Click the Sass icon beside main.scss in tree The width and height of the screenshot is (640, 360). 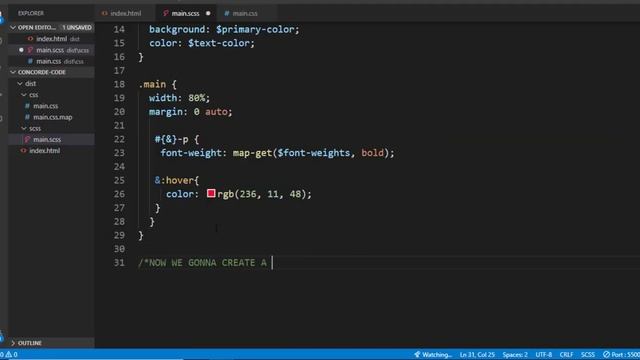[27, 139]
